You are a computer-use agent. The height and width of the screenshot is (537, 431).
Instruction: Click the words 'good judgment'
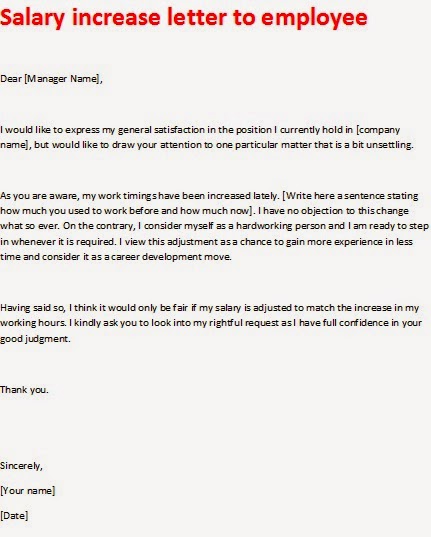point(35,339)
